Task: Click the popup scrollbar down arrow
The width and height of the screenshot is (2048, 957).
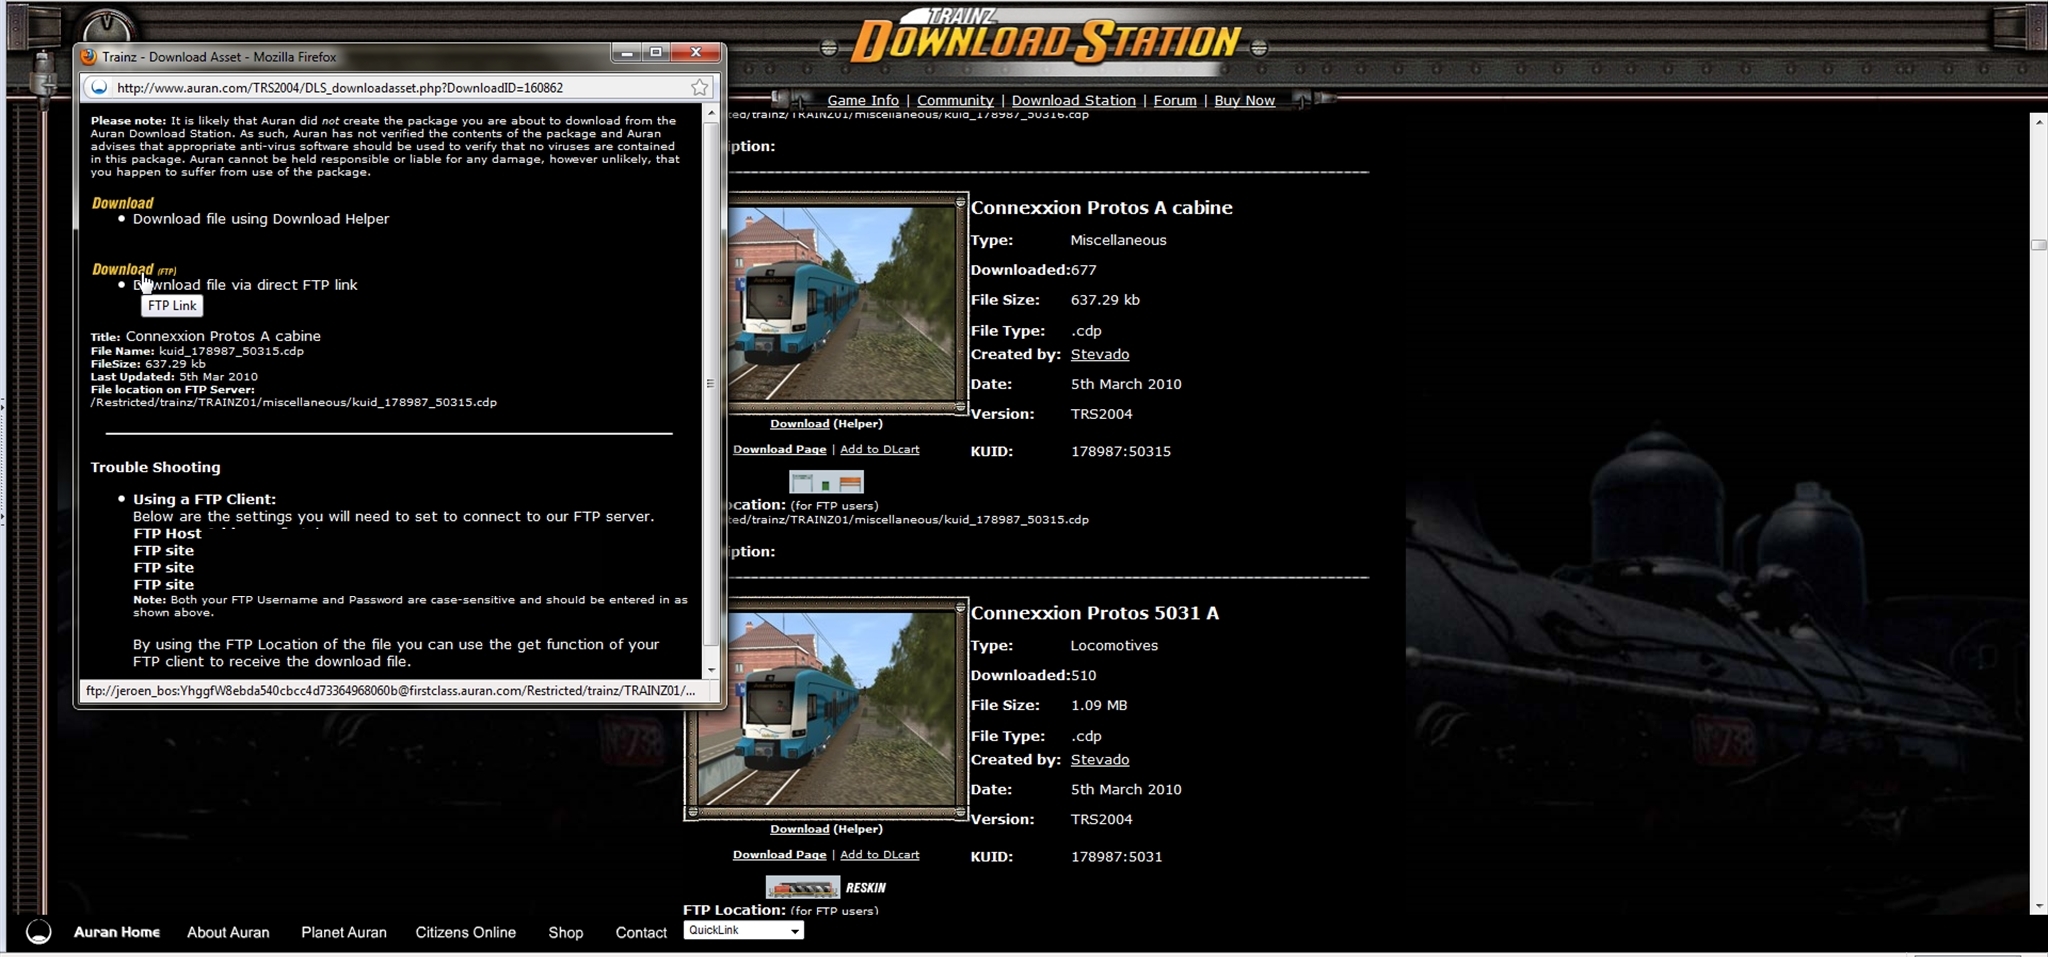Action: pos(711,670)
